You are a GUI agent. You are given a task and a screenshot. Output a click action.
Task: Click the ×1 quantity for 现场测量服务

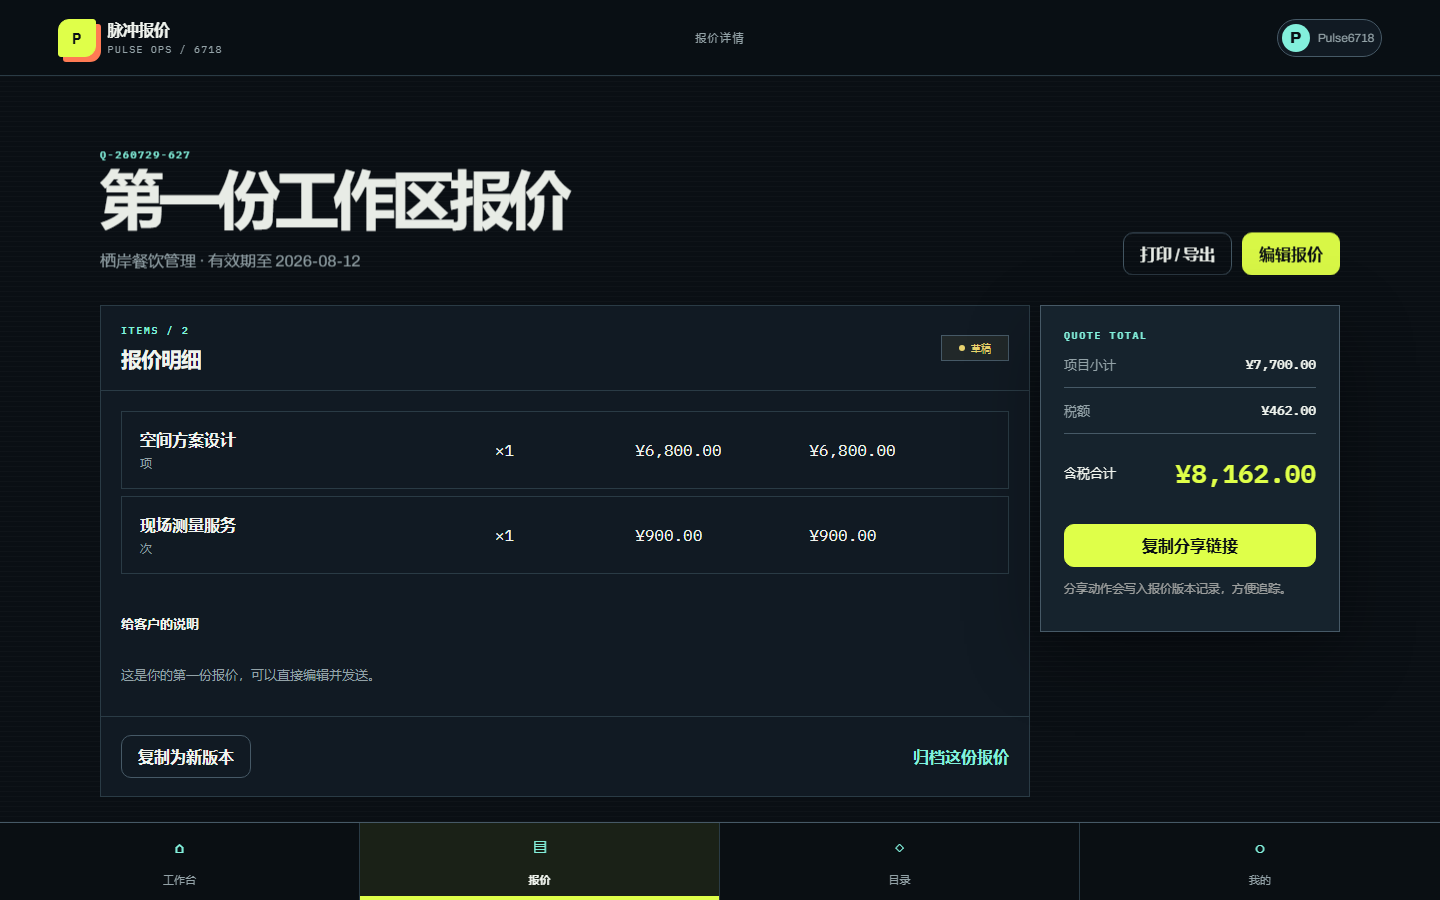[504, 536]
